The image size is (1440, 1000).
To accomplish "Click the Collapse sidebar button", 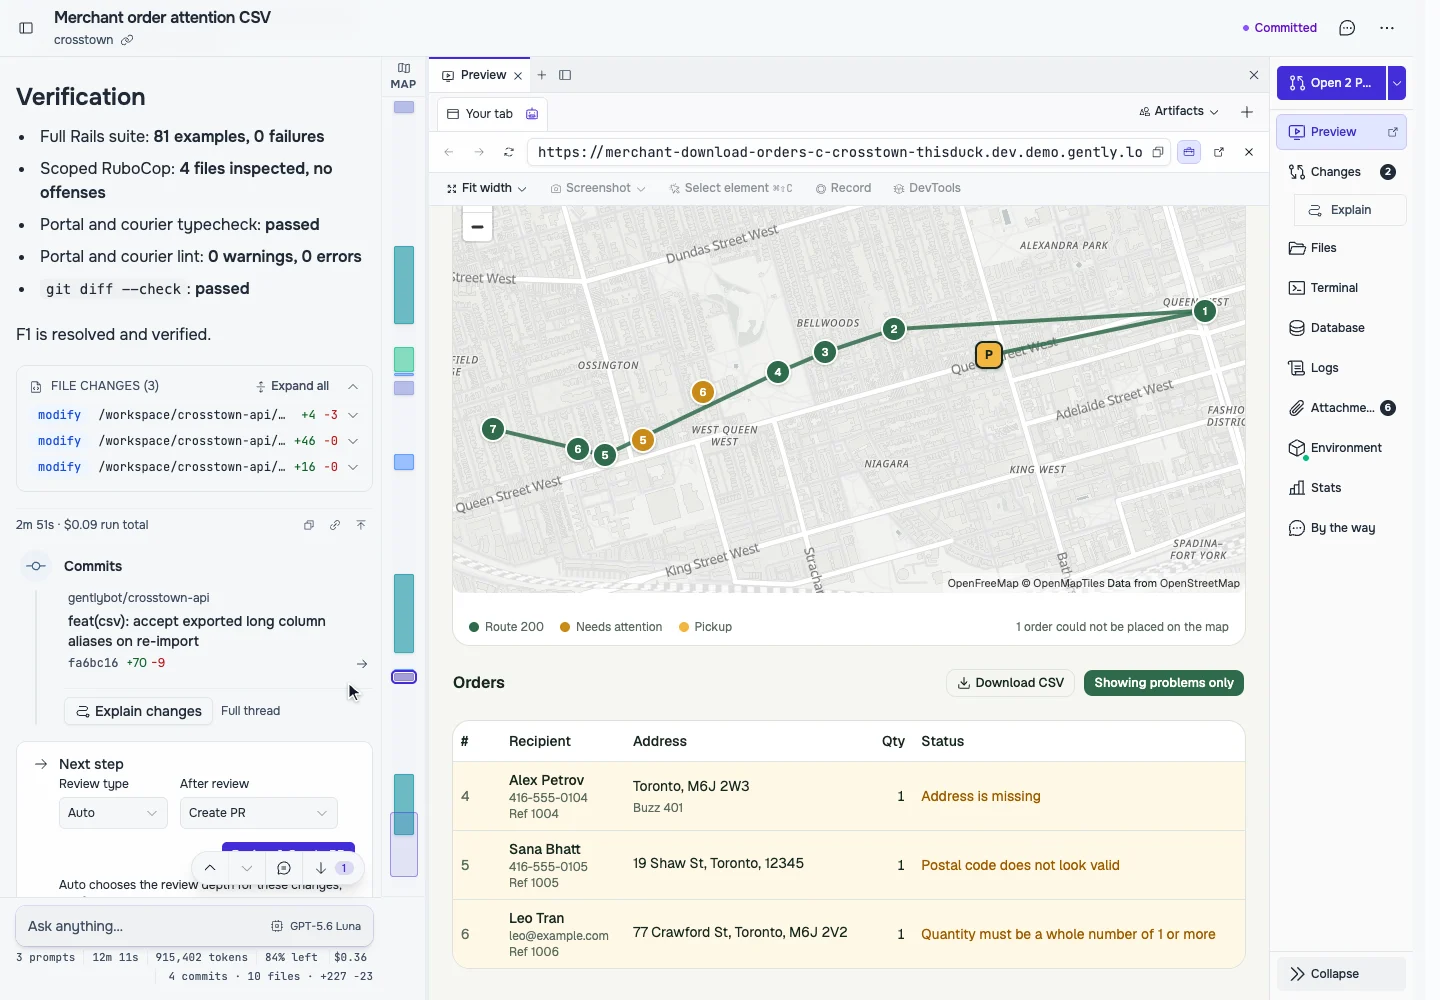I will pyautogui.click(x=1341, y=974).
